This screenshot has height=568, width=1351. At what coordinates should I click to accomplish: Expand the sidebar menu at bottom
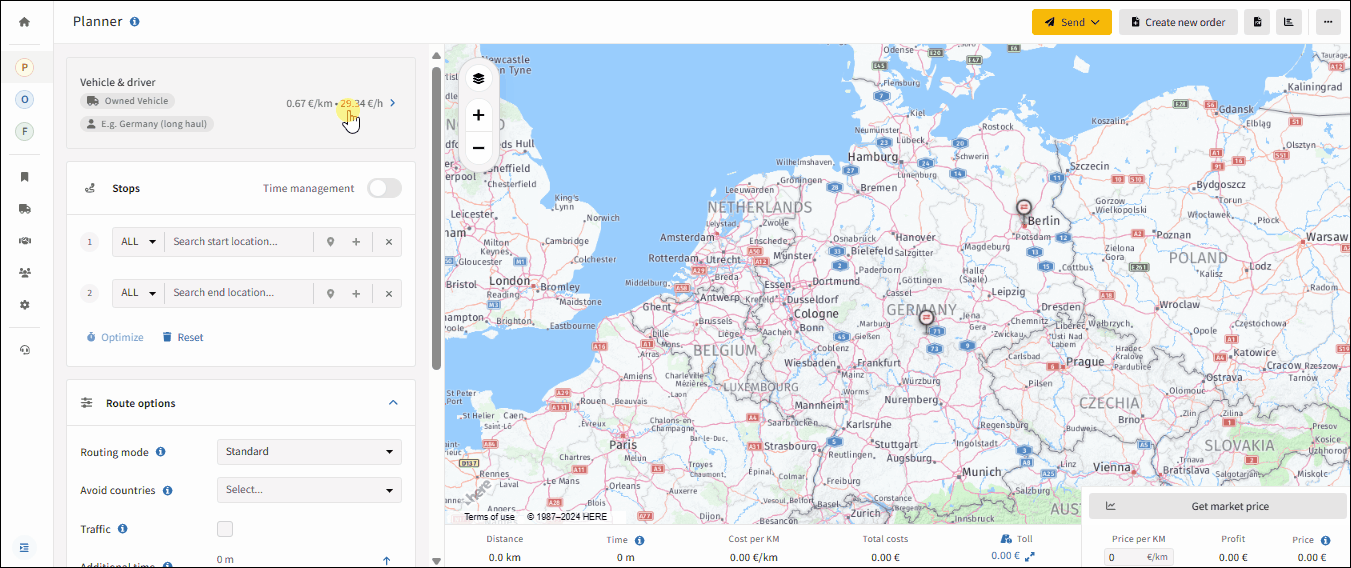(x=25, y=547)
